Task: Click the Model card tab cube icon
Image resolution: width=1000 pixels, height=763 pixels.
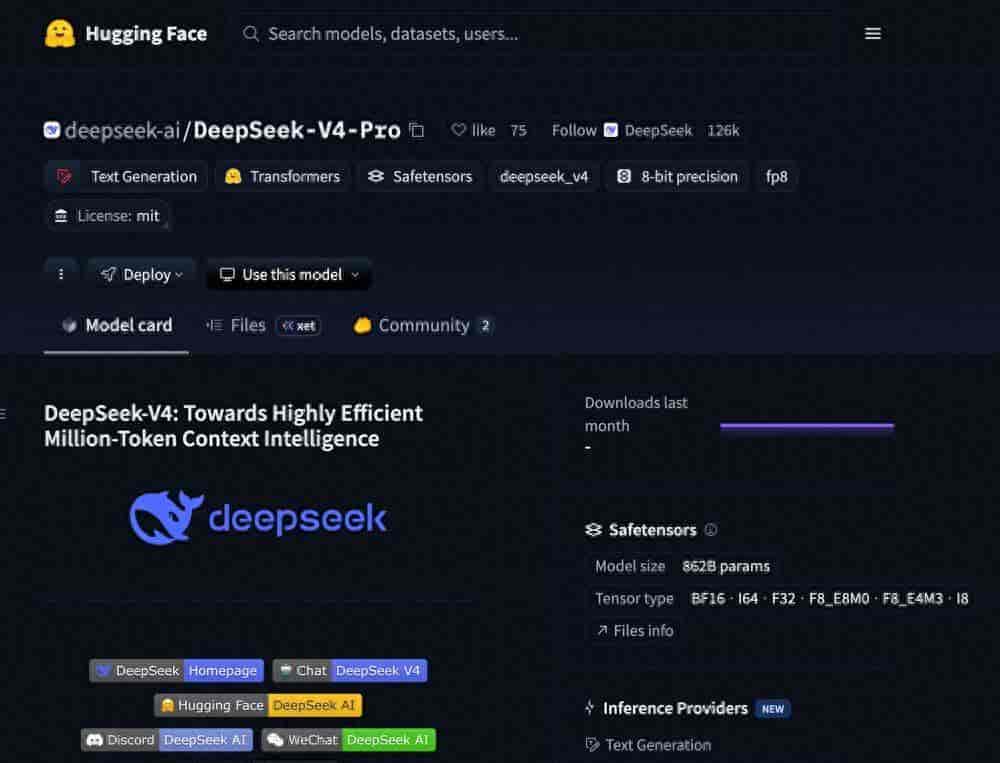Action: [x=70, y=325]
